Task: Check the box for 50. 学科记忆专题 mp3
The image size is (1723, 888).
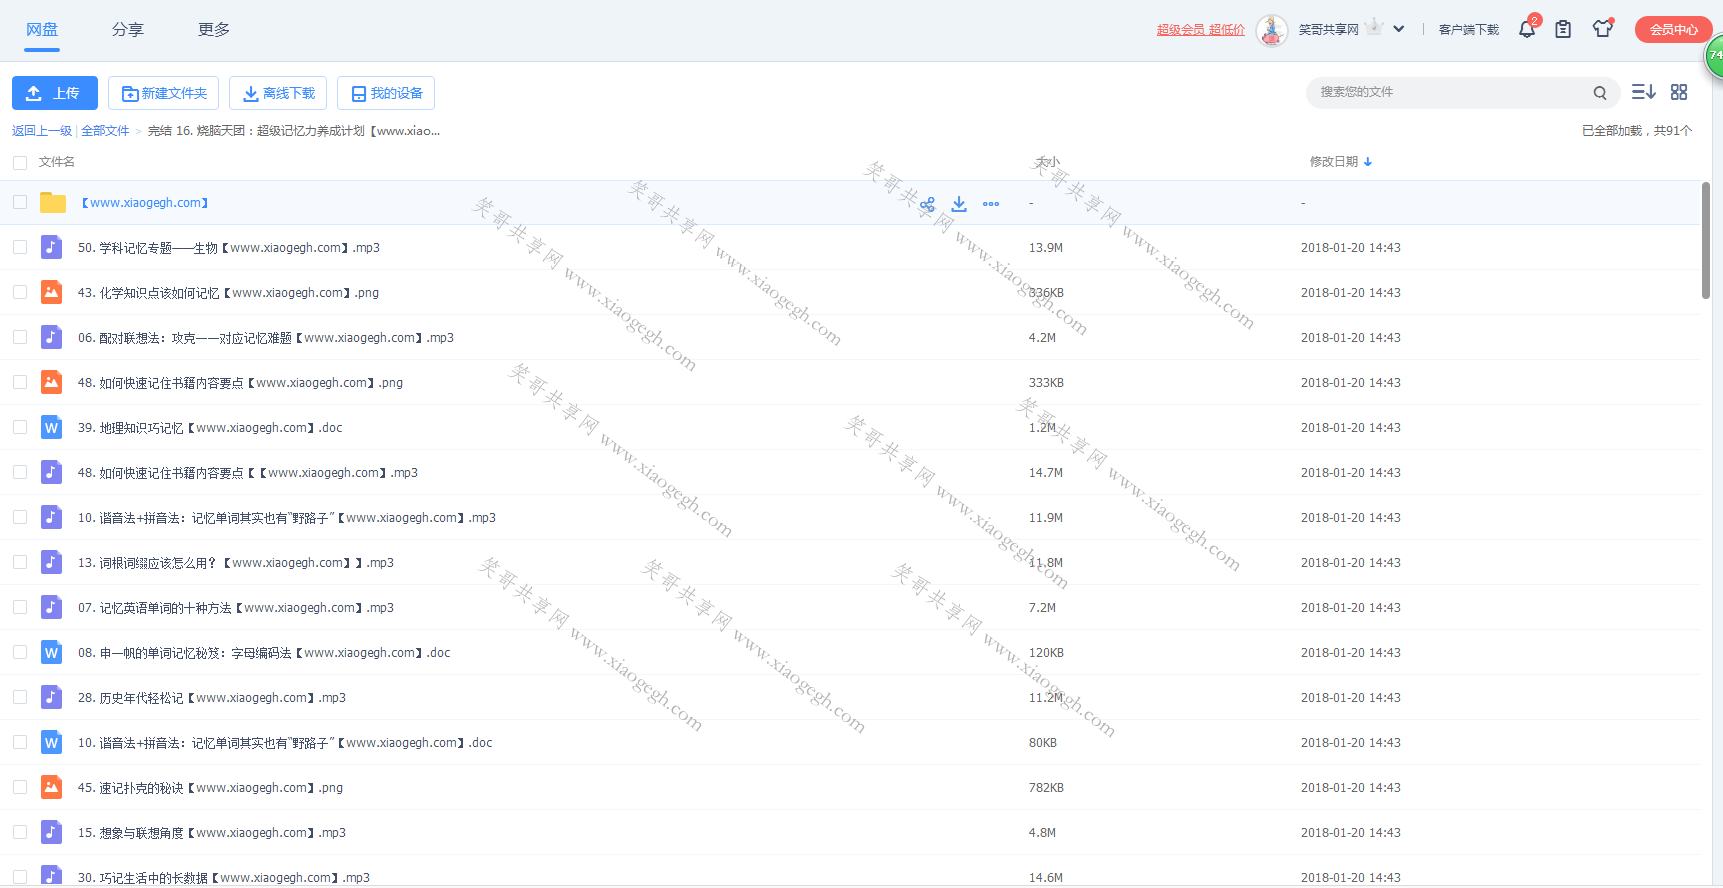Action: tap(20, 247)
